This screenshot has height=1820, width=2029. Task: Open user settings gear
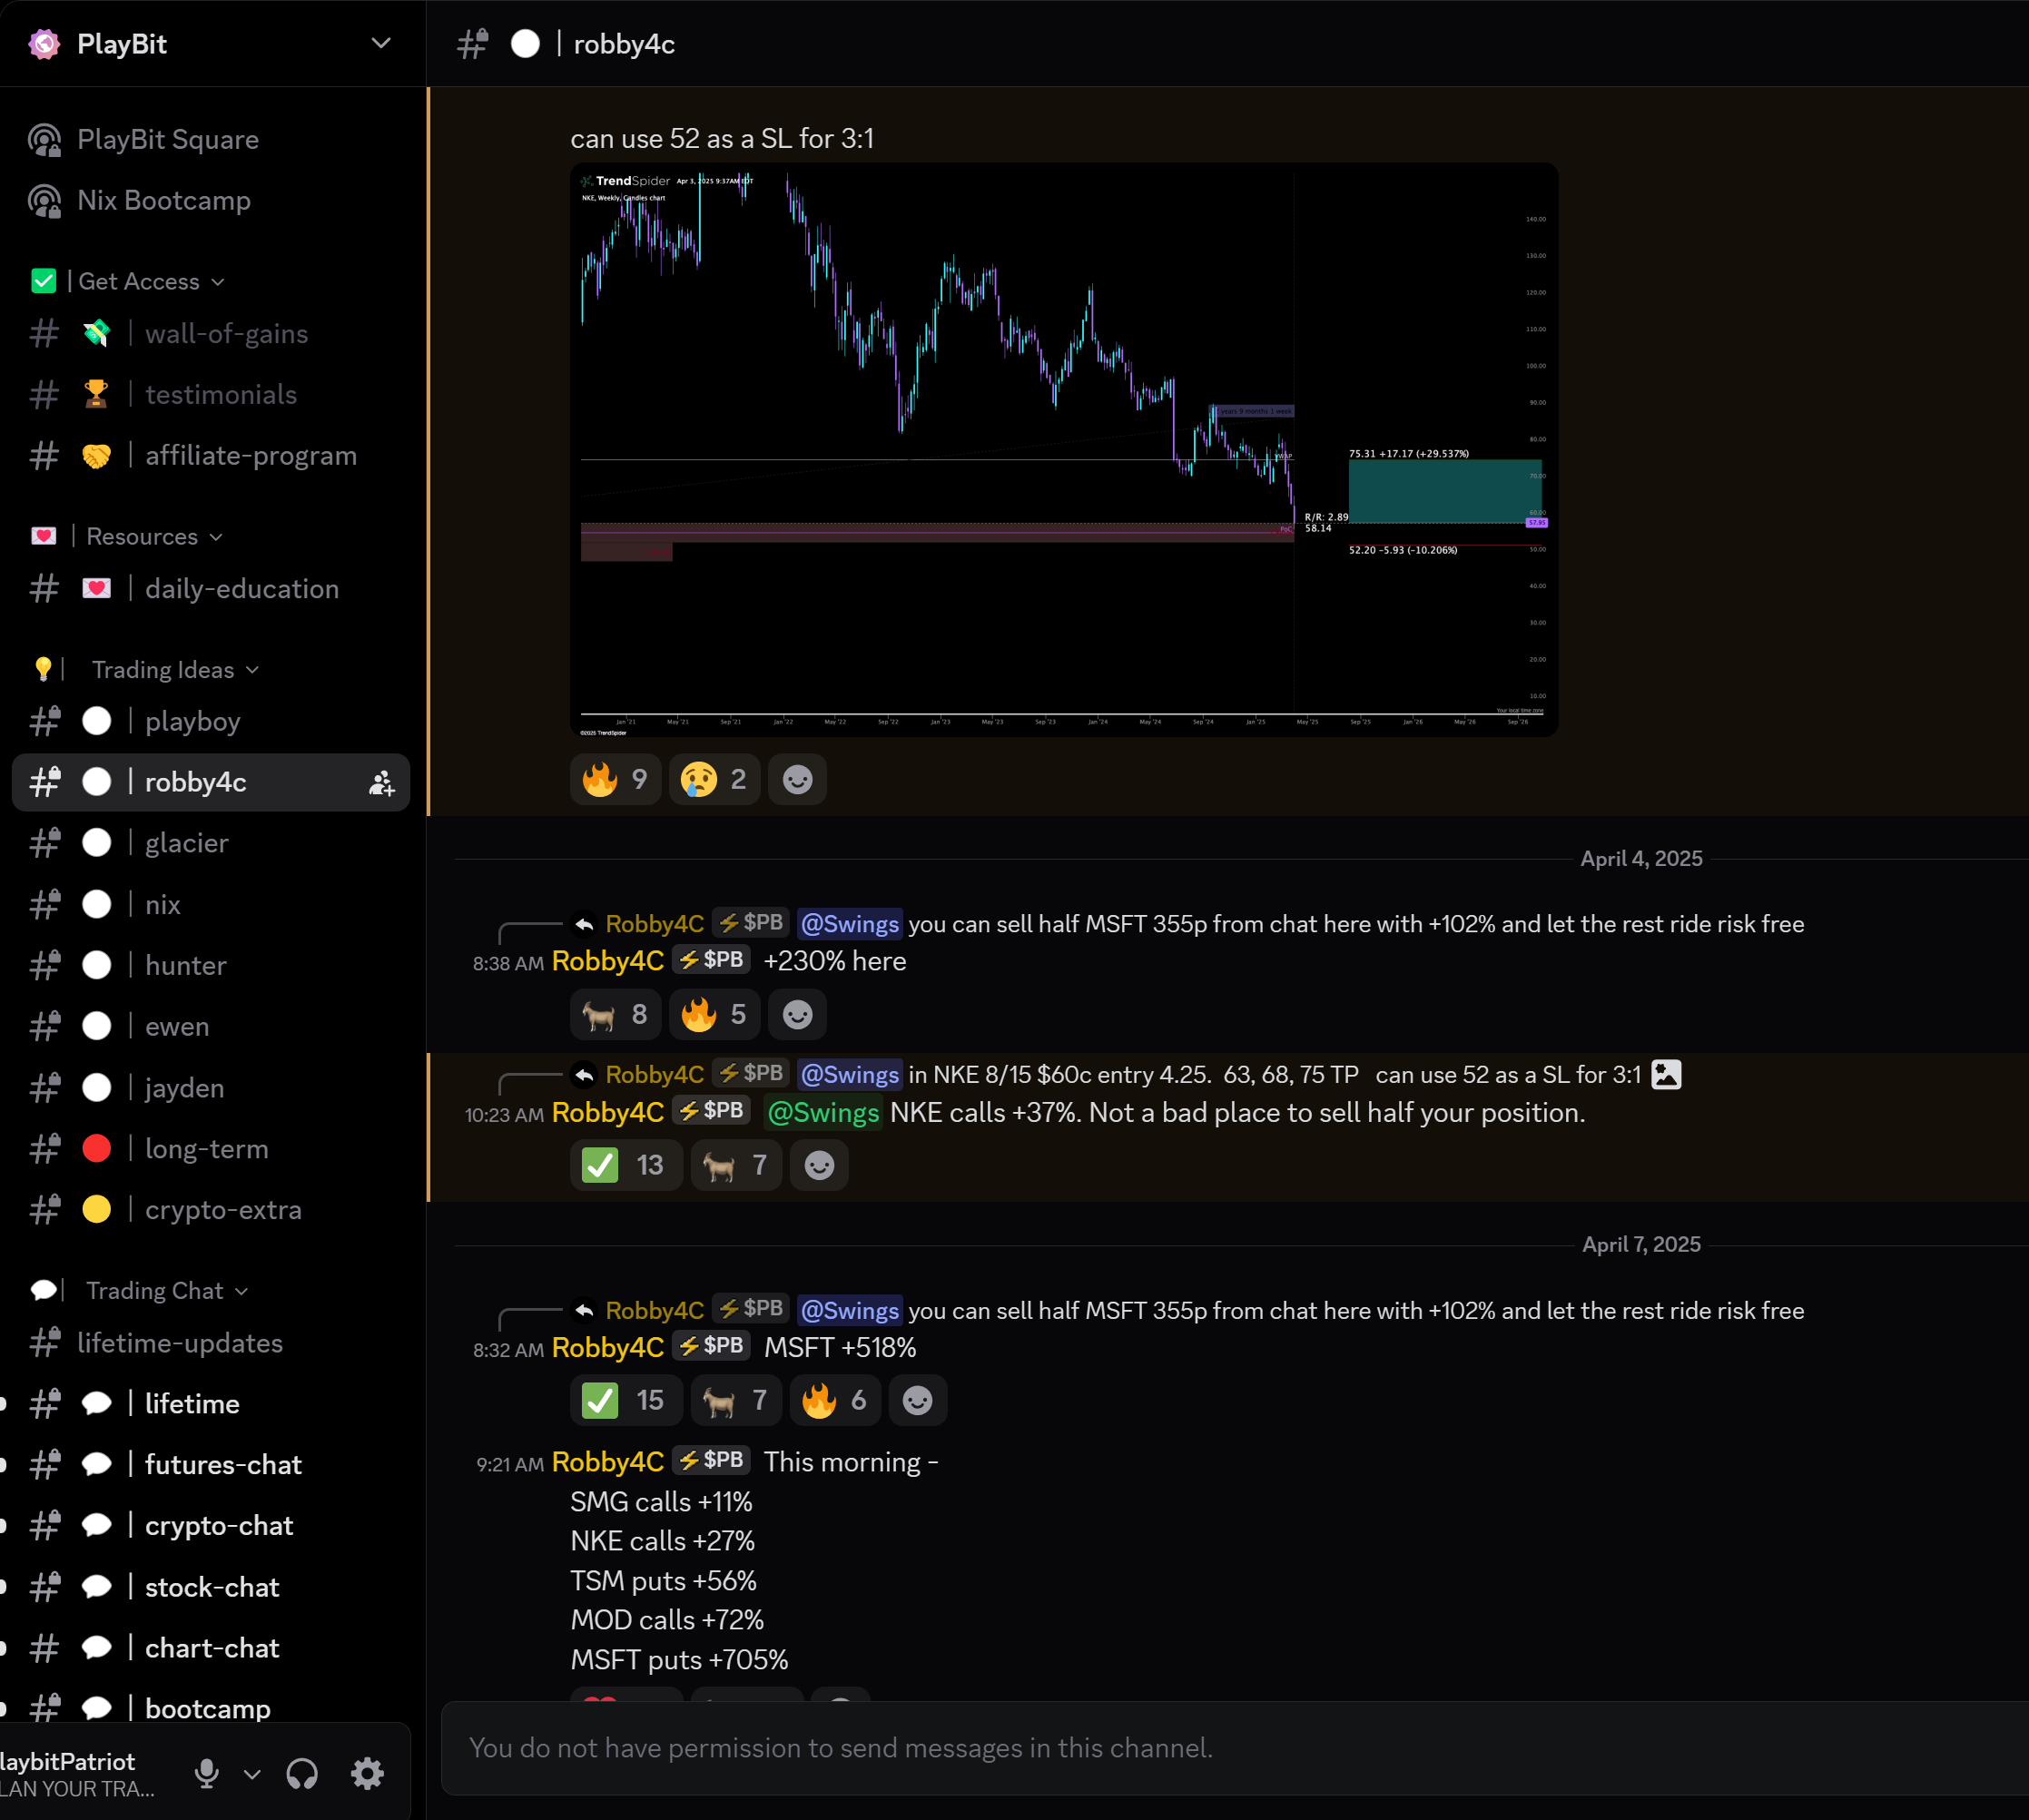(x=366, y=1774)
